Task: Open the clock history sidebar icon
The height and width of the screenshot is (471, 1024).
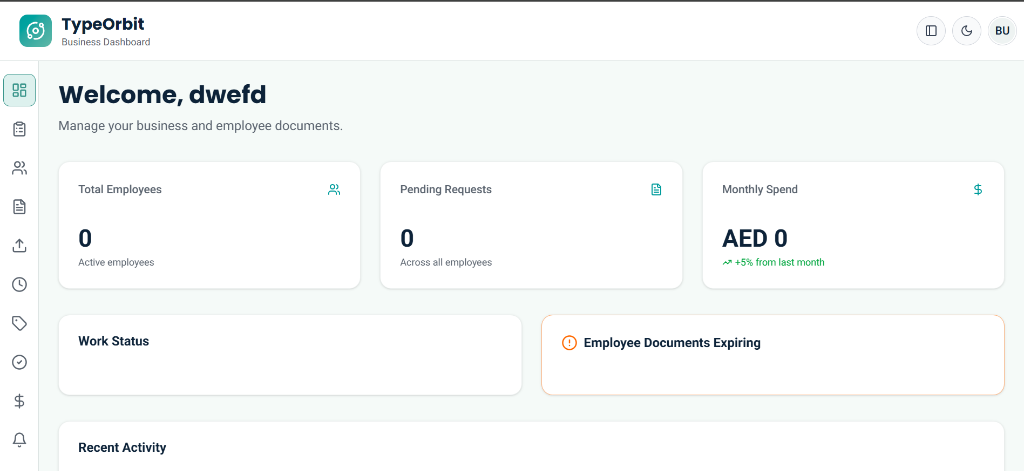Action: [19, 285]
